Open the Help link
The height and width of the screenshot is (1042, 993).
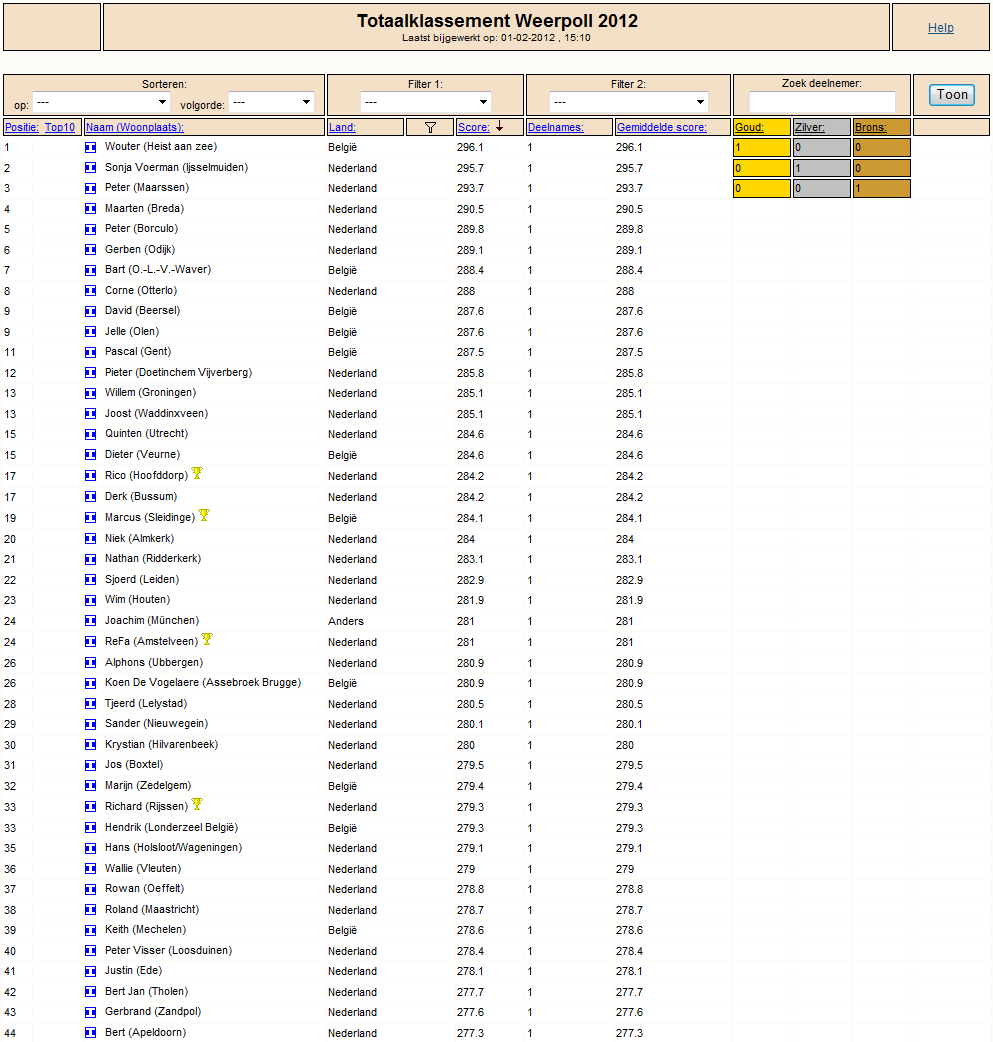point(940,28)
